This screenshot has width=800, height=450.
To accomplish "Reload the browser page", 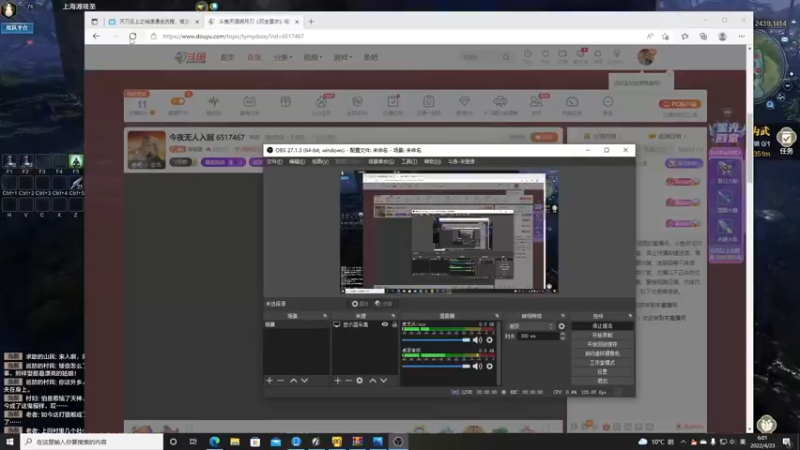I will (133, 36).
